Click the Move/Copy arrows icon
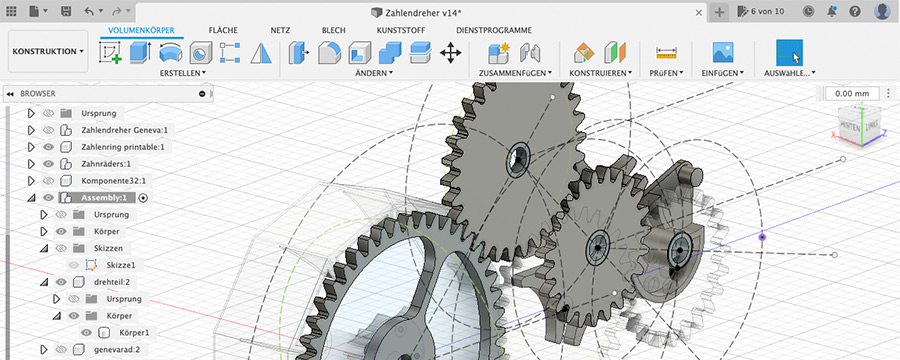Screen dimensions: 900x360 [451, 53]
